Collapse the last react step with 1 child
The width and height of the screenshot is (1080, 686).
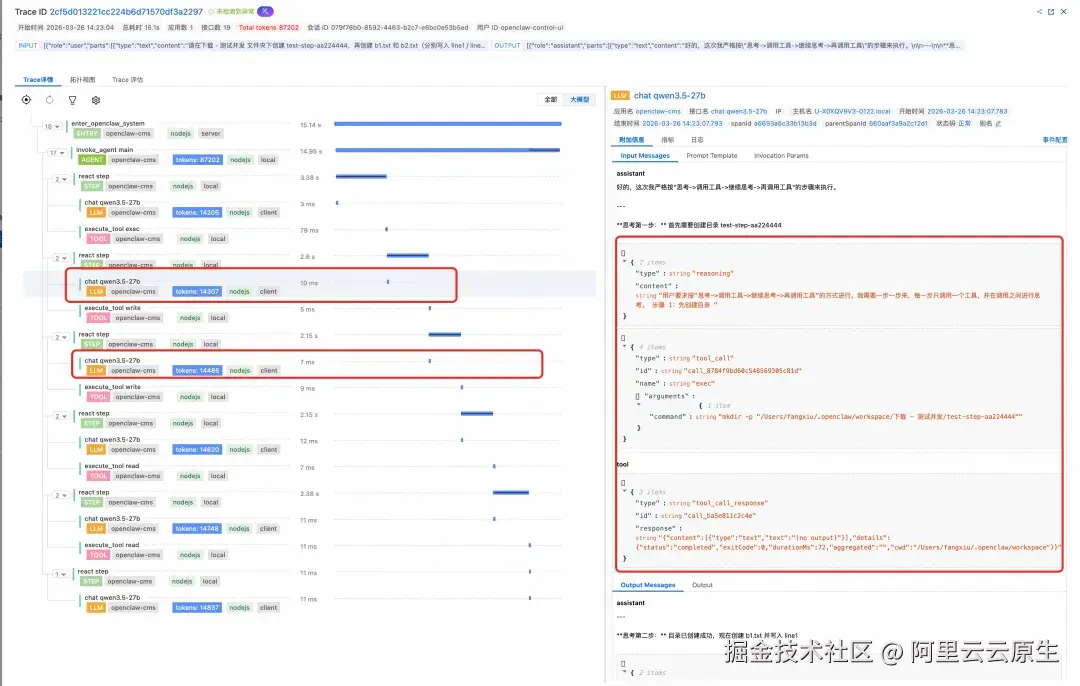pos(61,574)
